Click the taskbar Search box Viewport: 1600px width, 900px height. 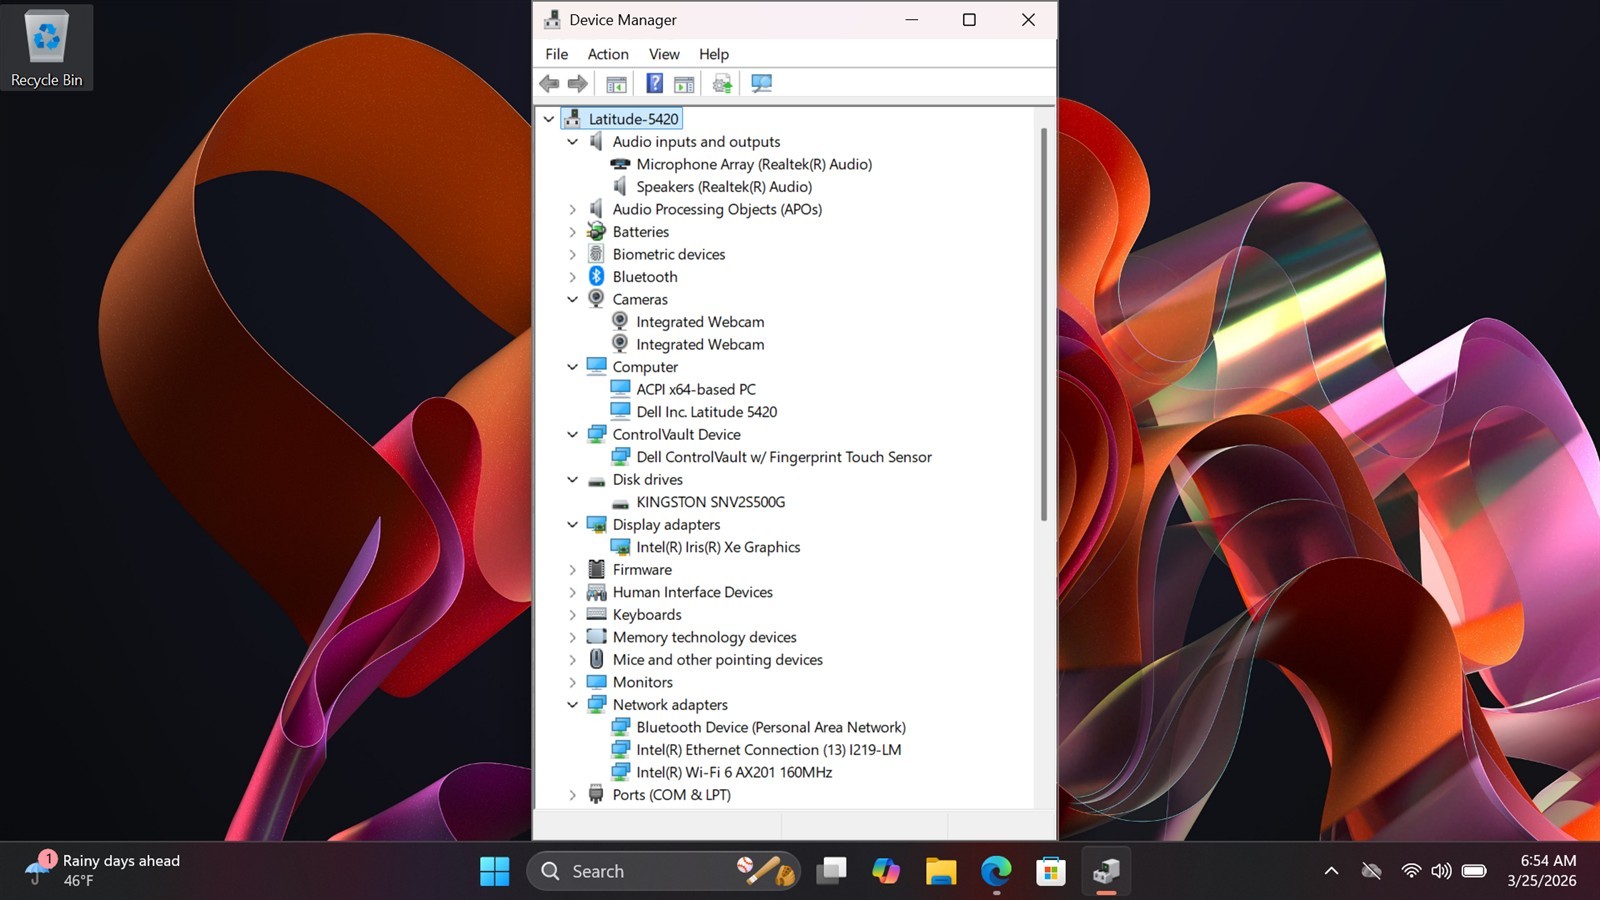pyautogui.click(x=663, y=871)
